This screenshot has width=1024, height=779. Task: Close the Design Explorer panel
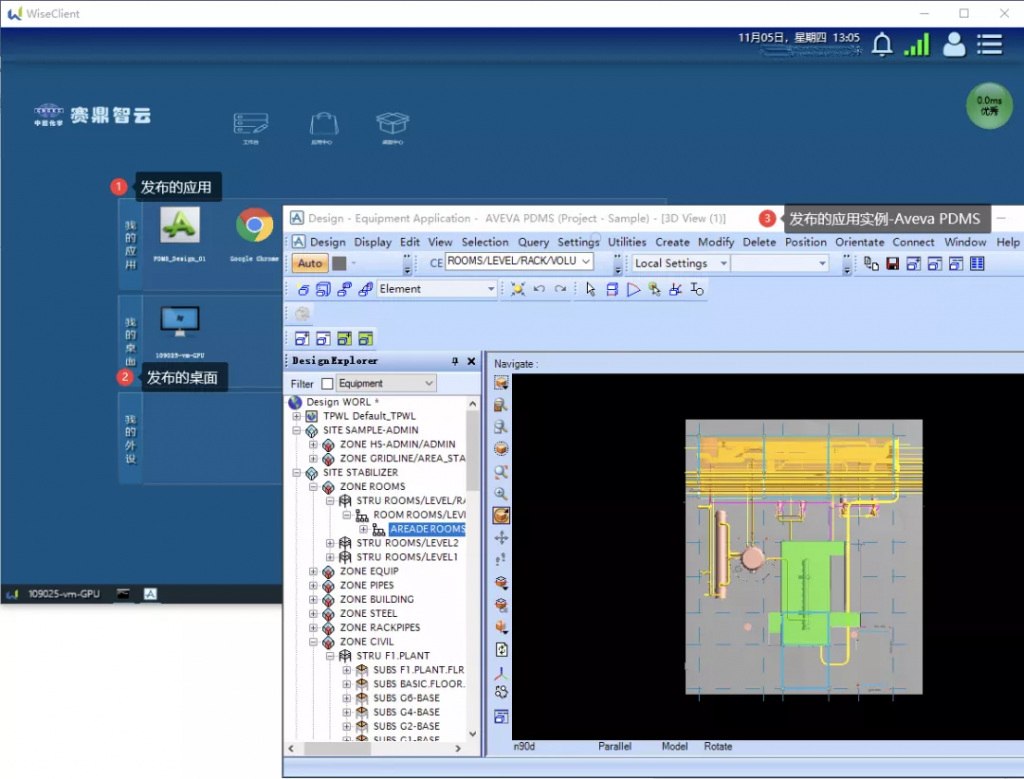coord(471,361)
